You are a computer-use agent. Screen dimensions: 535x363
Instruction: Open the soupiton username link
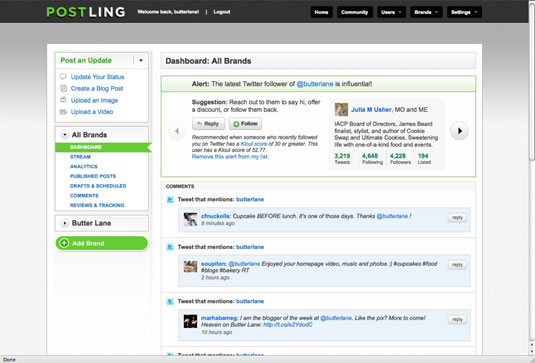click(214, 264)
